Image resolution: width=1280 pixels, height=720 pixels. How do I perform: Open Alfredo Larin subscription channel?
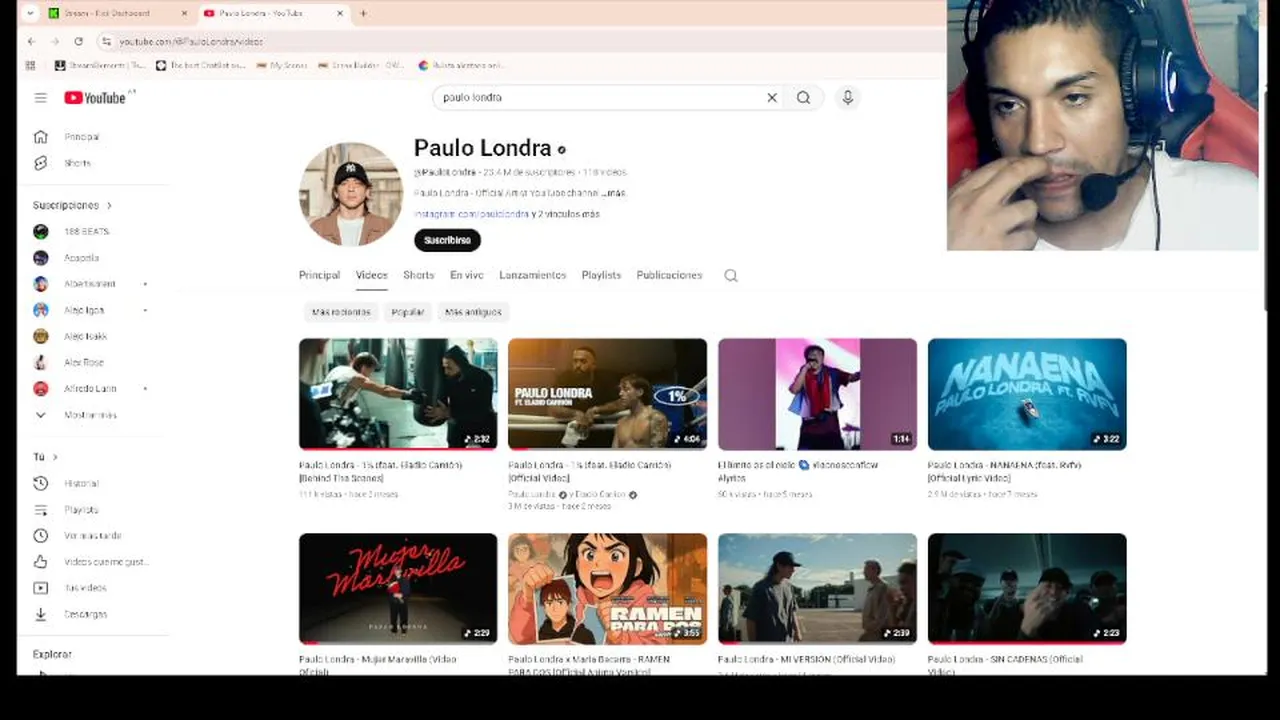(92, 388)
